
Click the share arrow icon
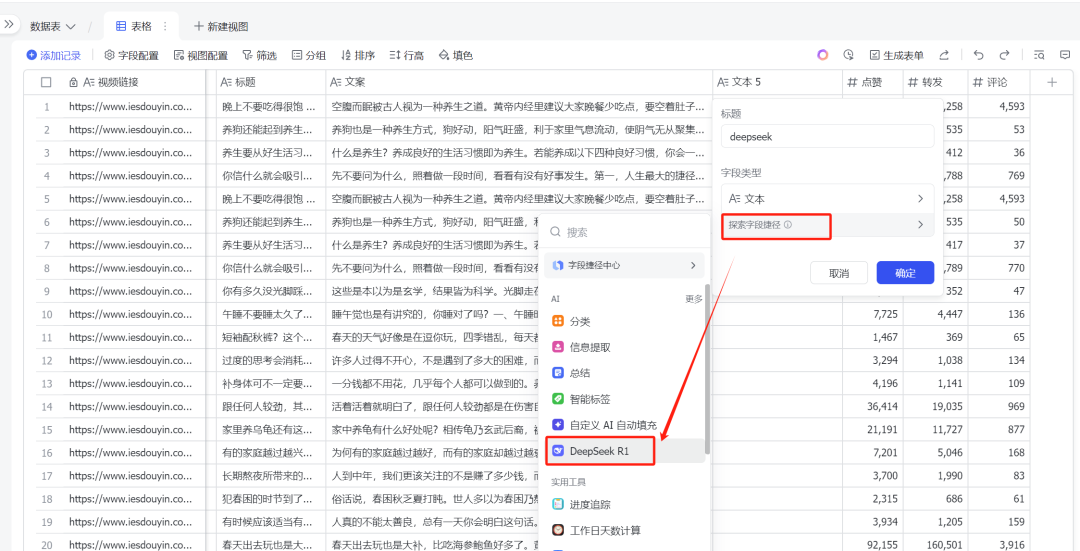pyautogui.click(x=944, y=55)
